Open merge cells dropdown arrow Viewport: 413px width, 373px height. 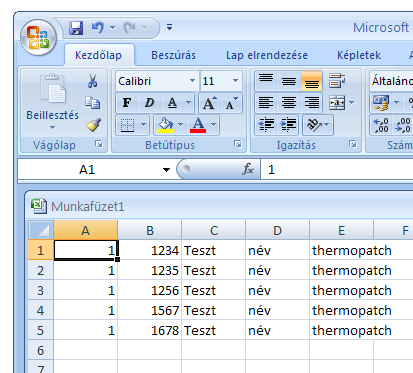tap(352, 103)
